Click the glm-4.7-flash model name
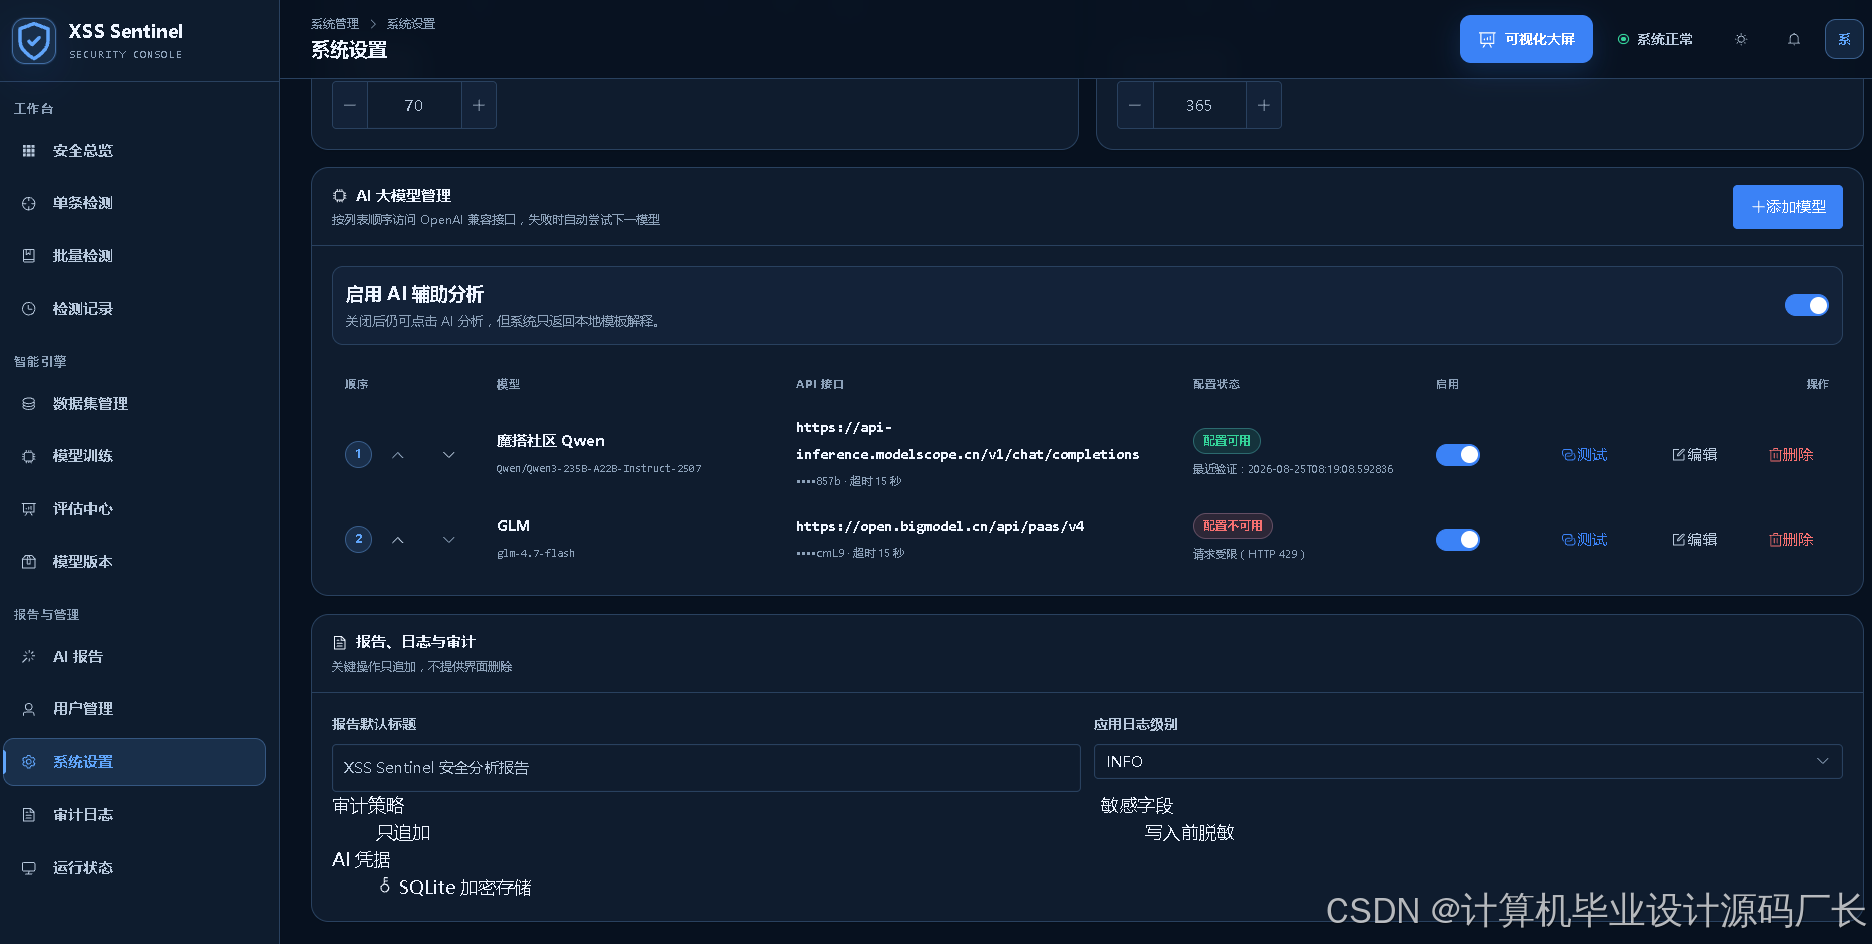This screenshot has width=1872, height=944. pyautogui.click(x=536, y=554)
